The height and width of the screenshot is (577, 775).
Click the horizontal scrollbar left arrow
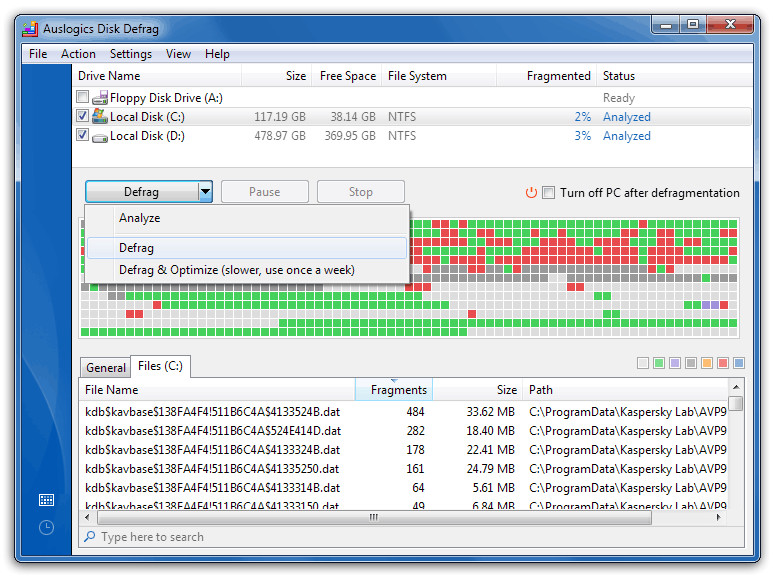click(87, 517)
